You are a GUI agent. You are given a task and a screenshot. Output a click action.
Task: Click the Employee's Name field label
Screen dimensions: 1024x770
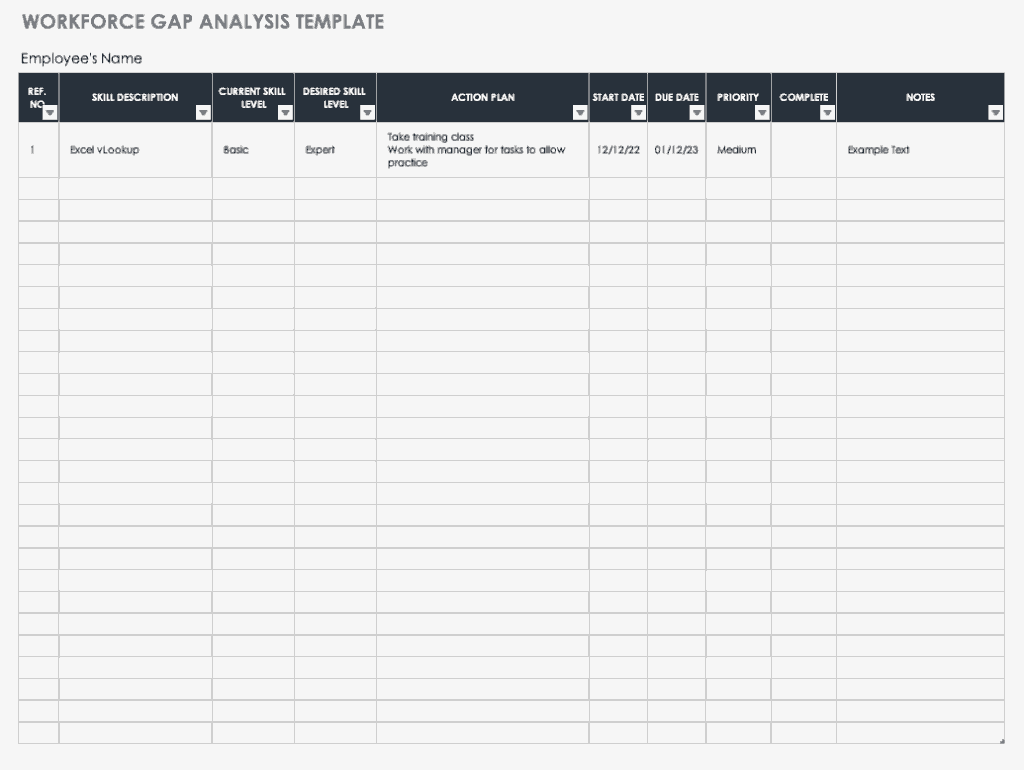click(82, 59)
